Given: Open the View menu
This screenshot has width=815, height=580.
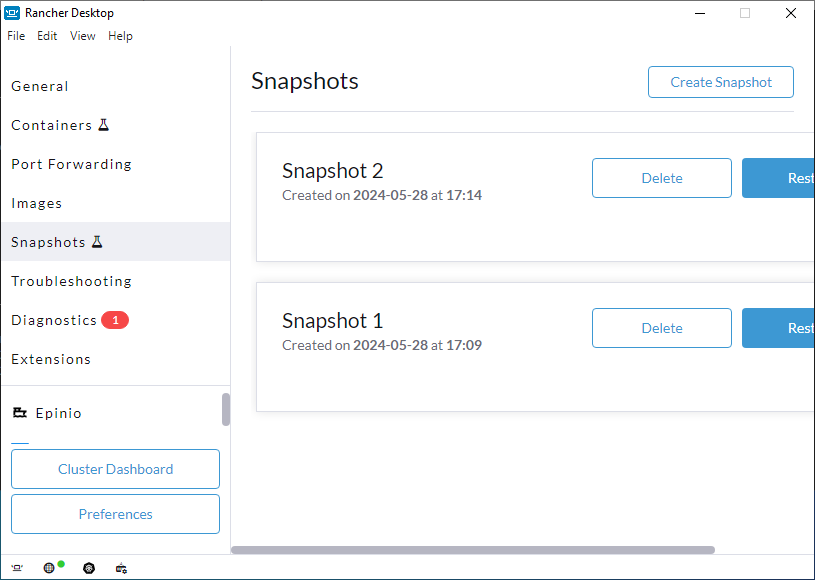Looking at the screenshot, I should coord(83,36).
